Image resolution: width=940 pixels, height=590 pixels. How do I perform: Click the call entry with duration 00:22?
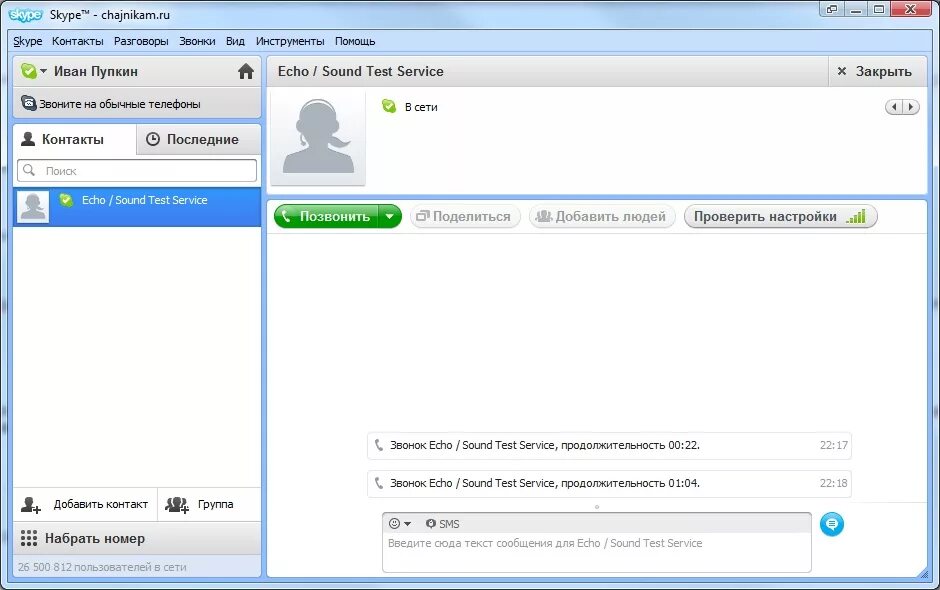pyautogui.click(x=609, y=445)
